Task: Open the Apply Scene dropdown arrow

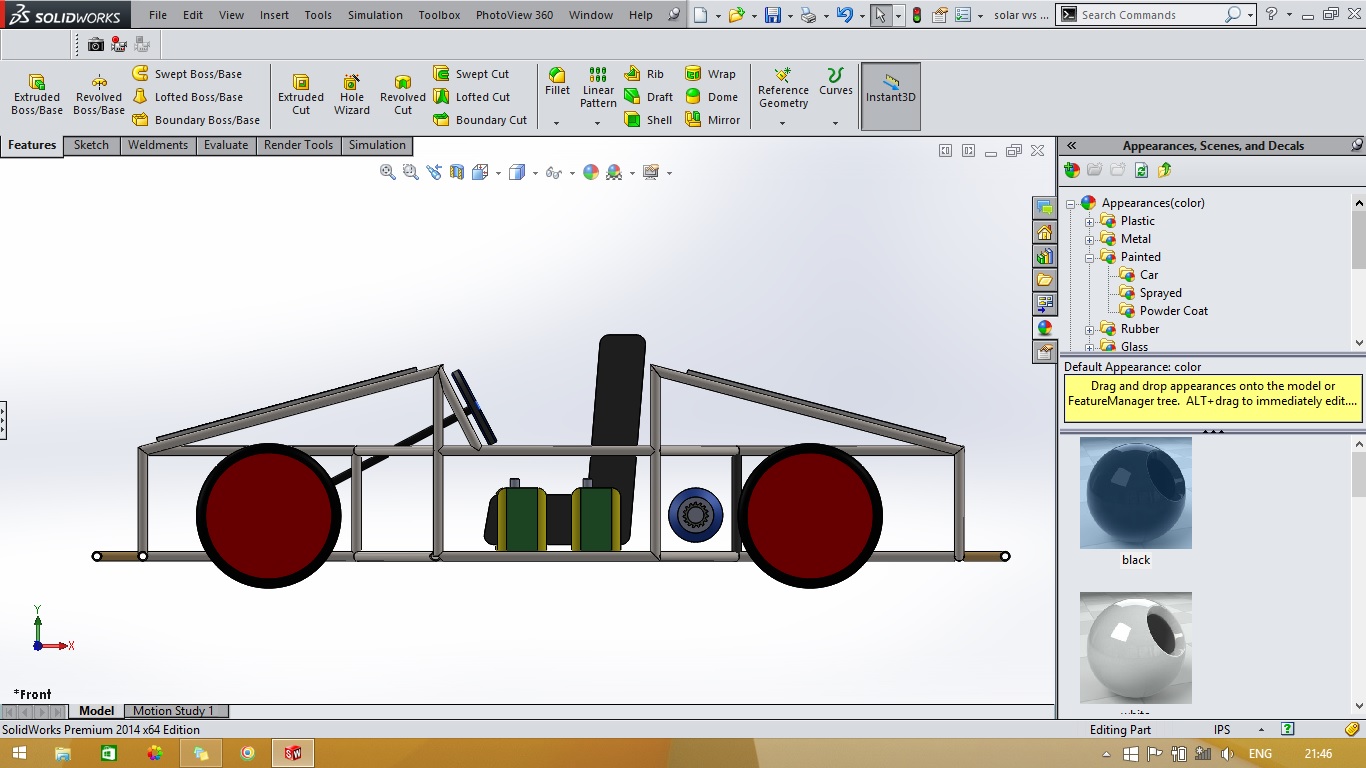Action: [x=632, y=173]
